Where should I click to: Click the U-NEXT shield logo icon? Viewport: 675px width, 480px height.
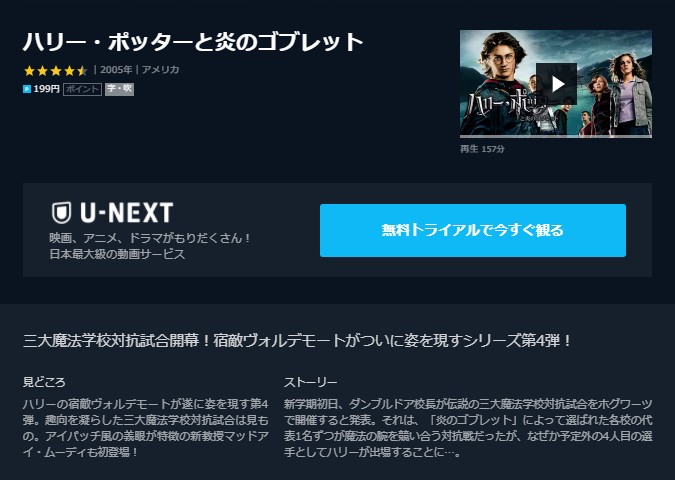[61, 213]
